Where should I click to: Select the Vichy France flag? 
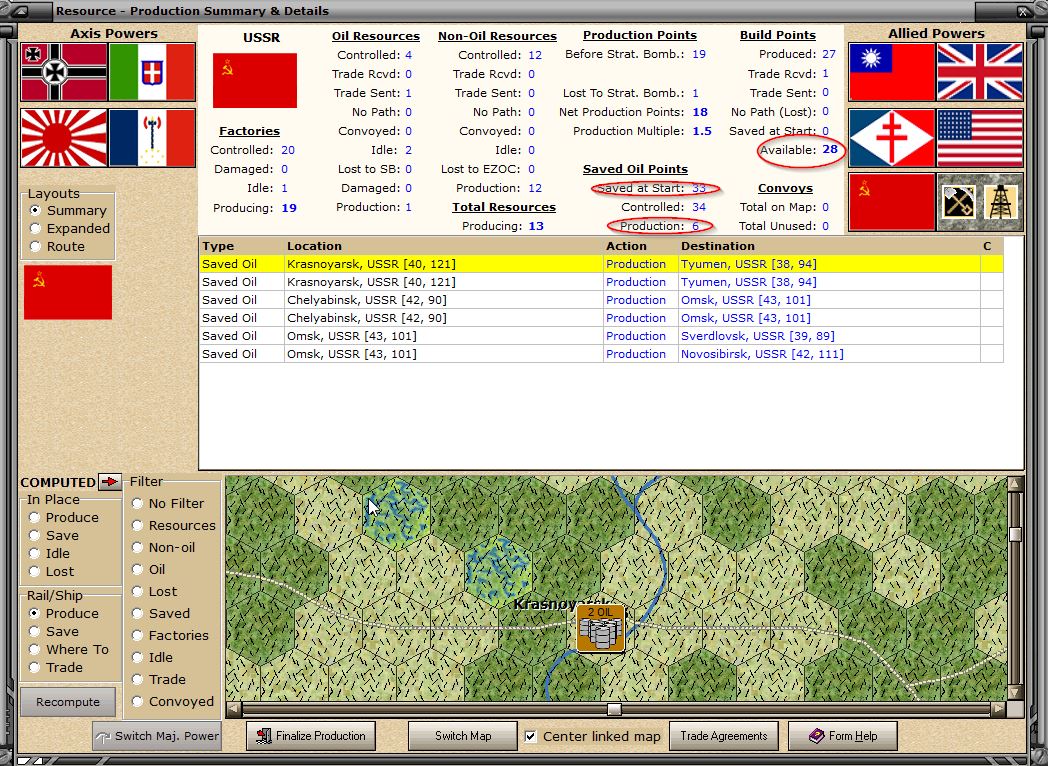[152, 138]
